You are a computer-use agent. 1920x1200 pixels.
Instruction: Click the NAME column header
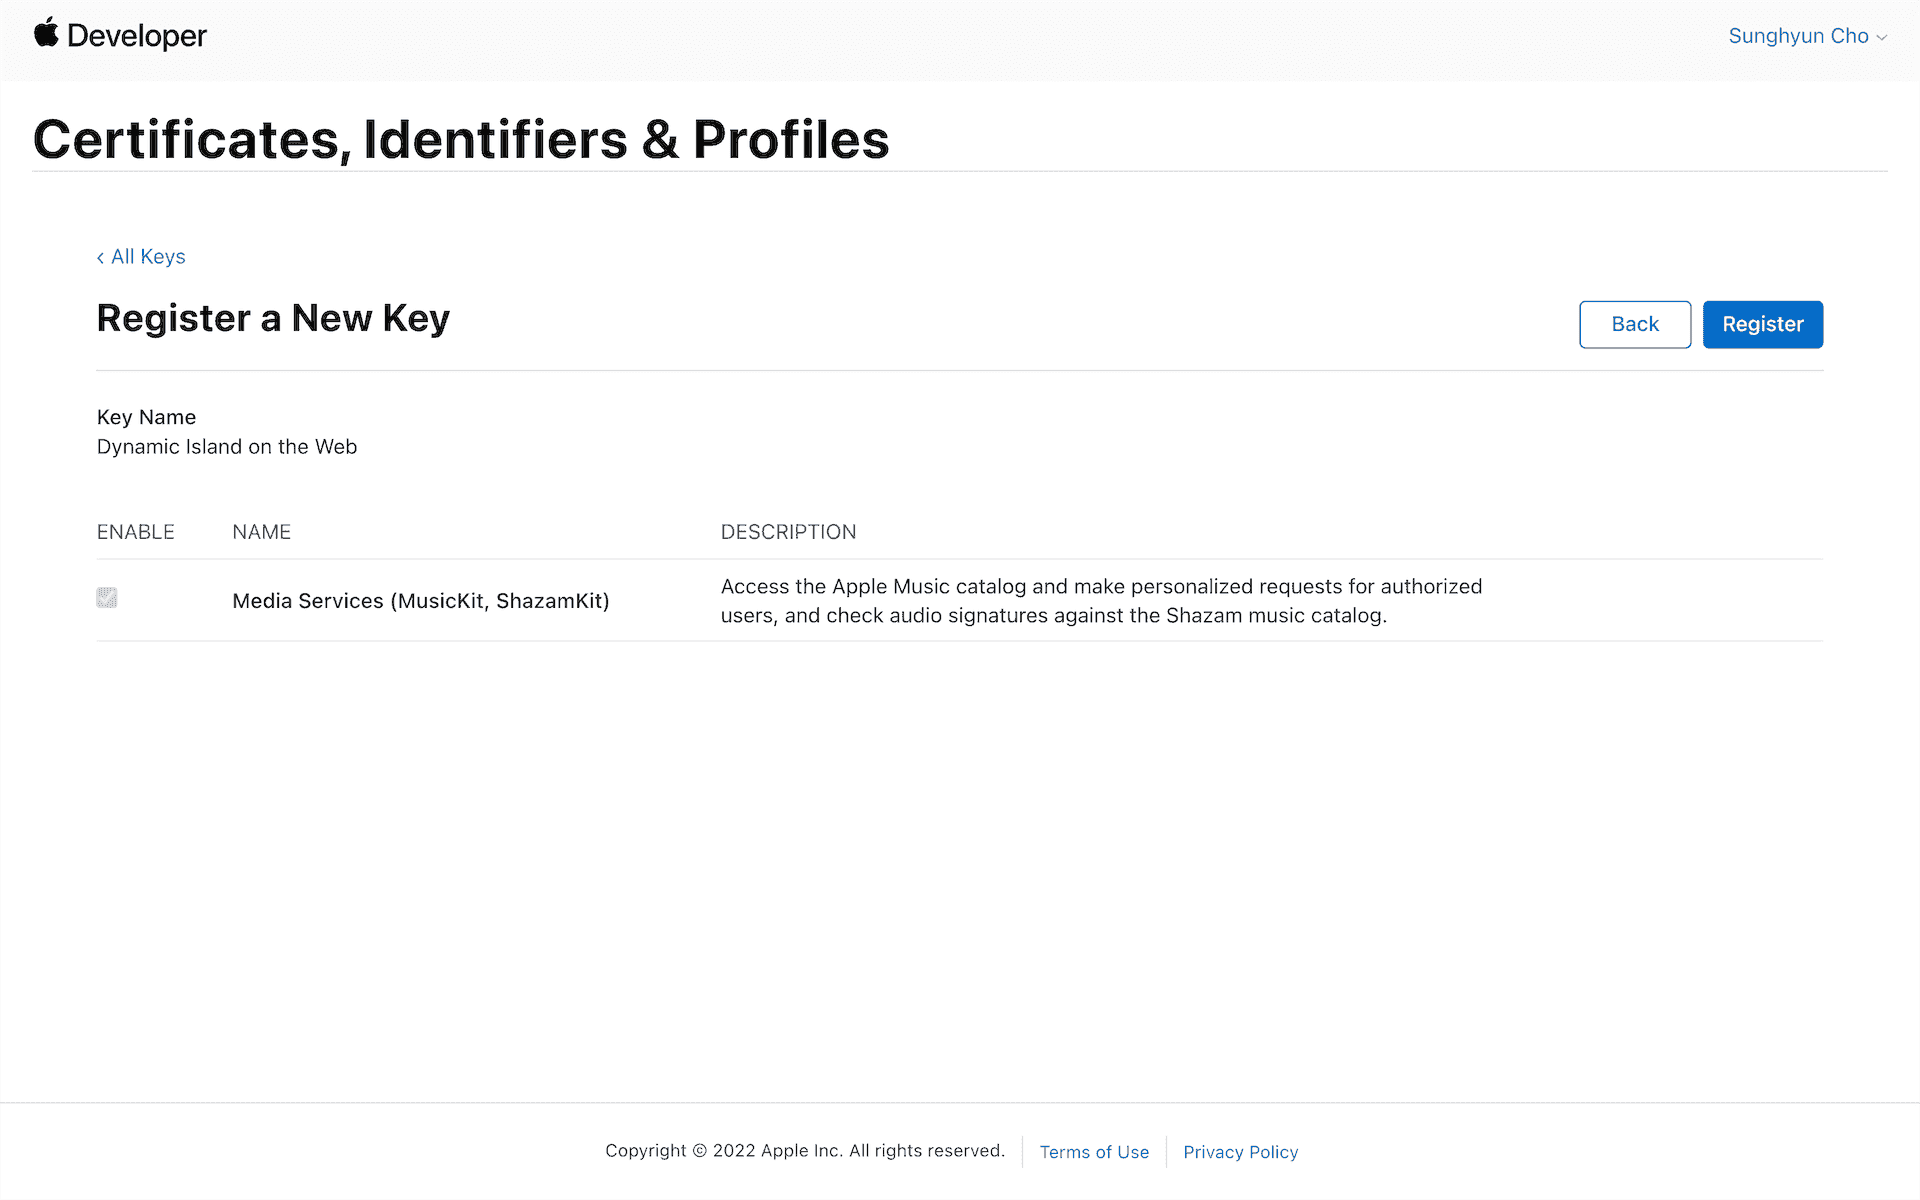point(261,532)
